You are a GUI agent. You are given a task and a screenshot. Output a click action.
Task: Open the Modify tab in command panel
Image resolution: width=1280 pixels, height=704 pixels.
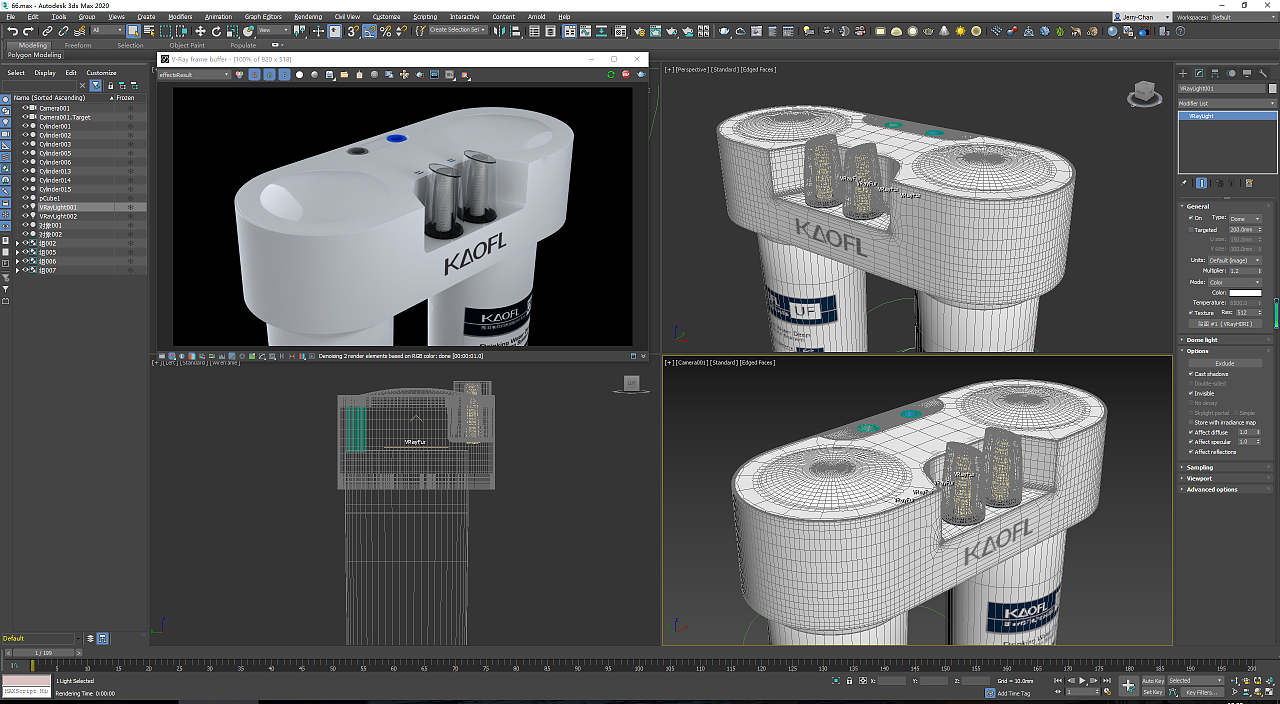tap(1199, 73)
